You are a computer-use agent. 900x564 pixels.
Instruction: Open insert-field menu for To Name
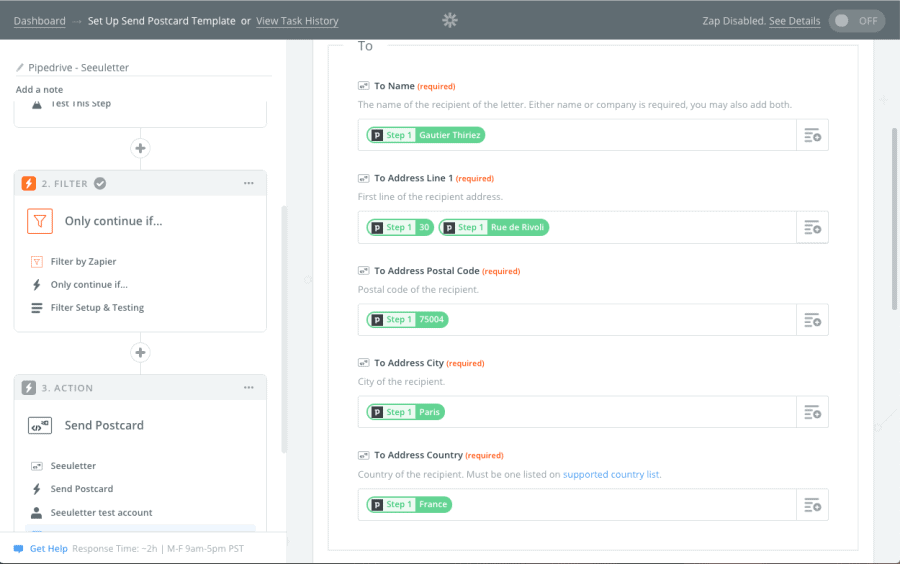pos(812,135)
